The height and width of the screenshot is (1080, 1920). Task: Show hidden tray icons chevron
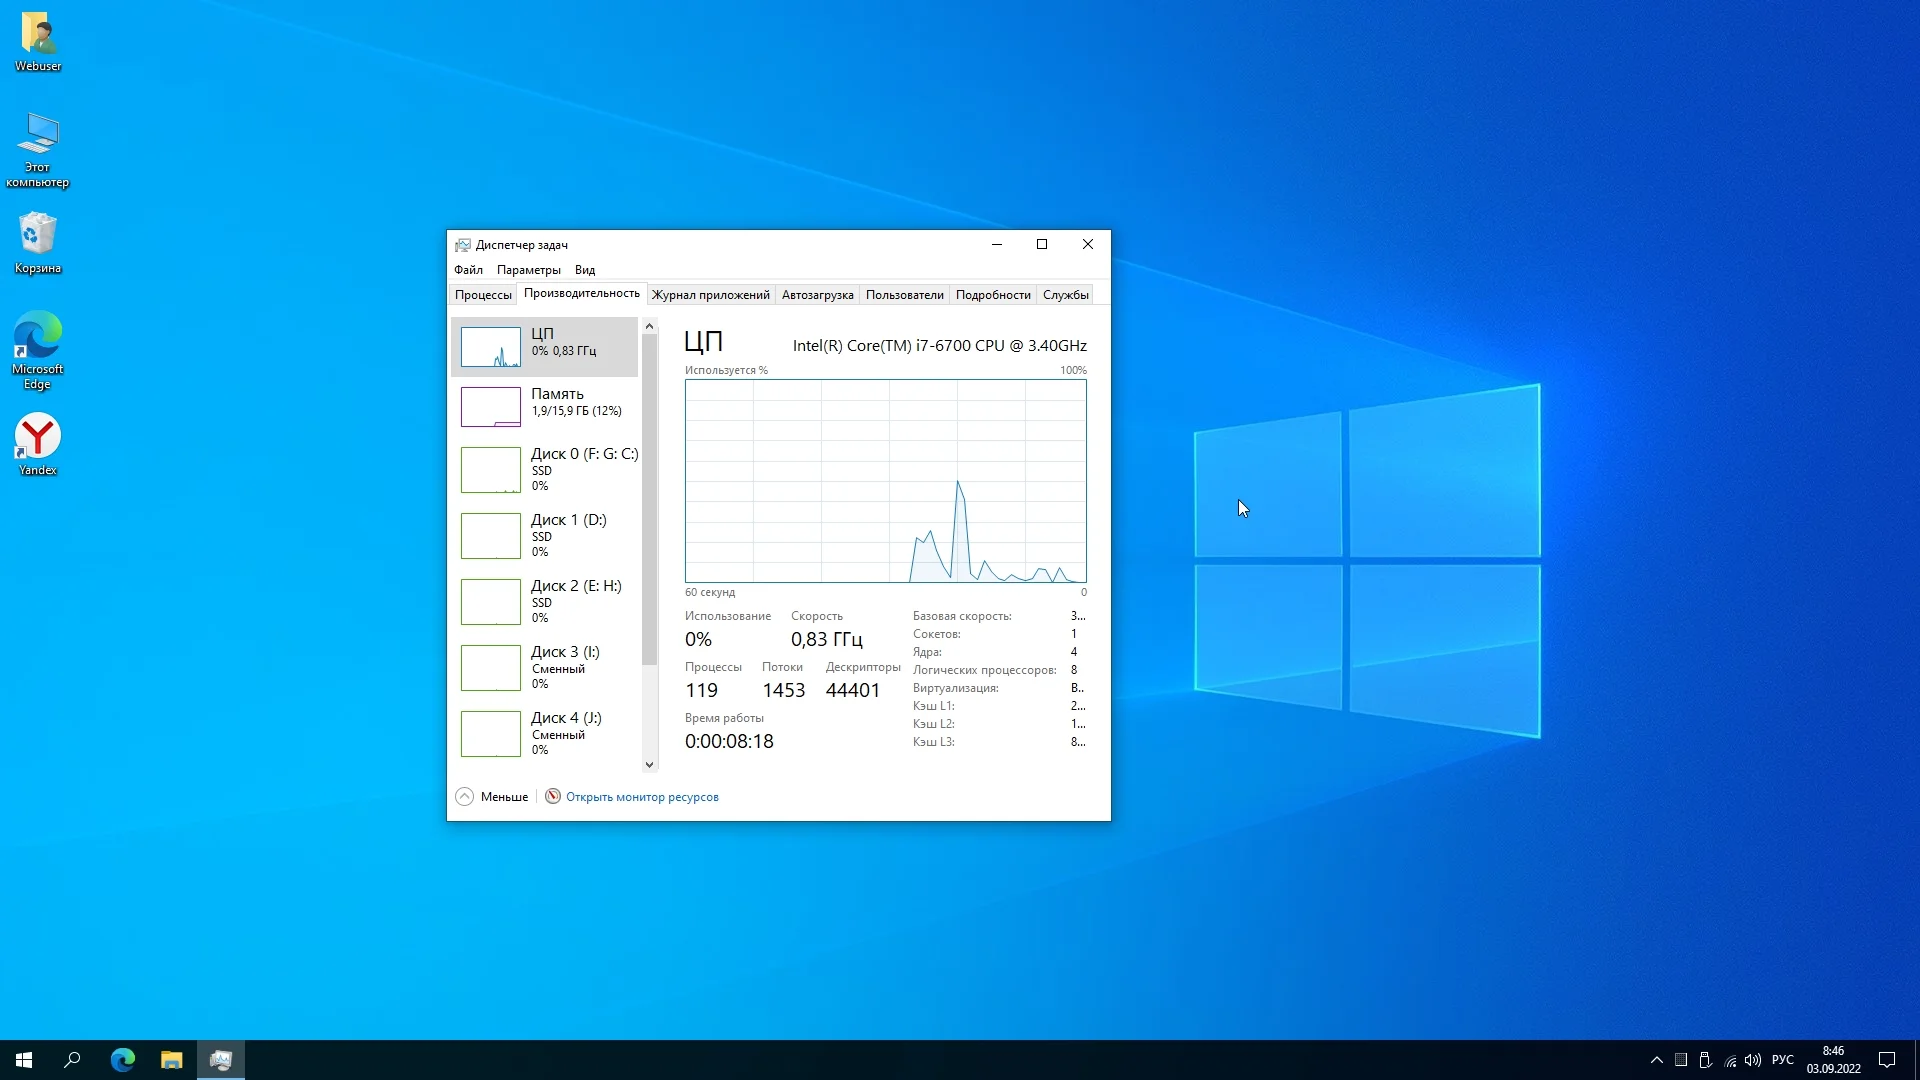(1657, 1060)
